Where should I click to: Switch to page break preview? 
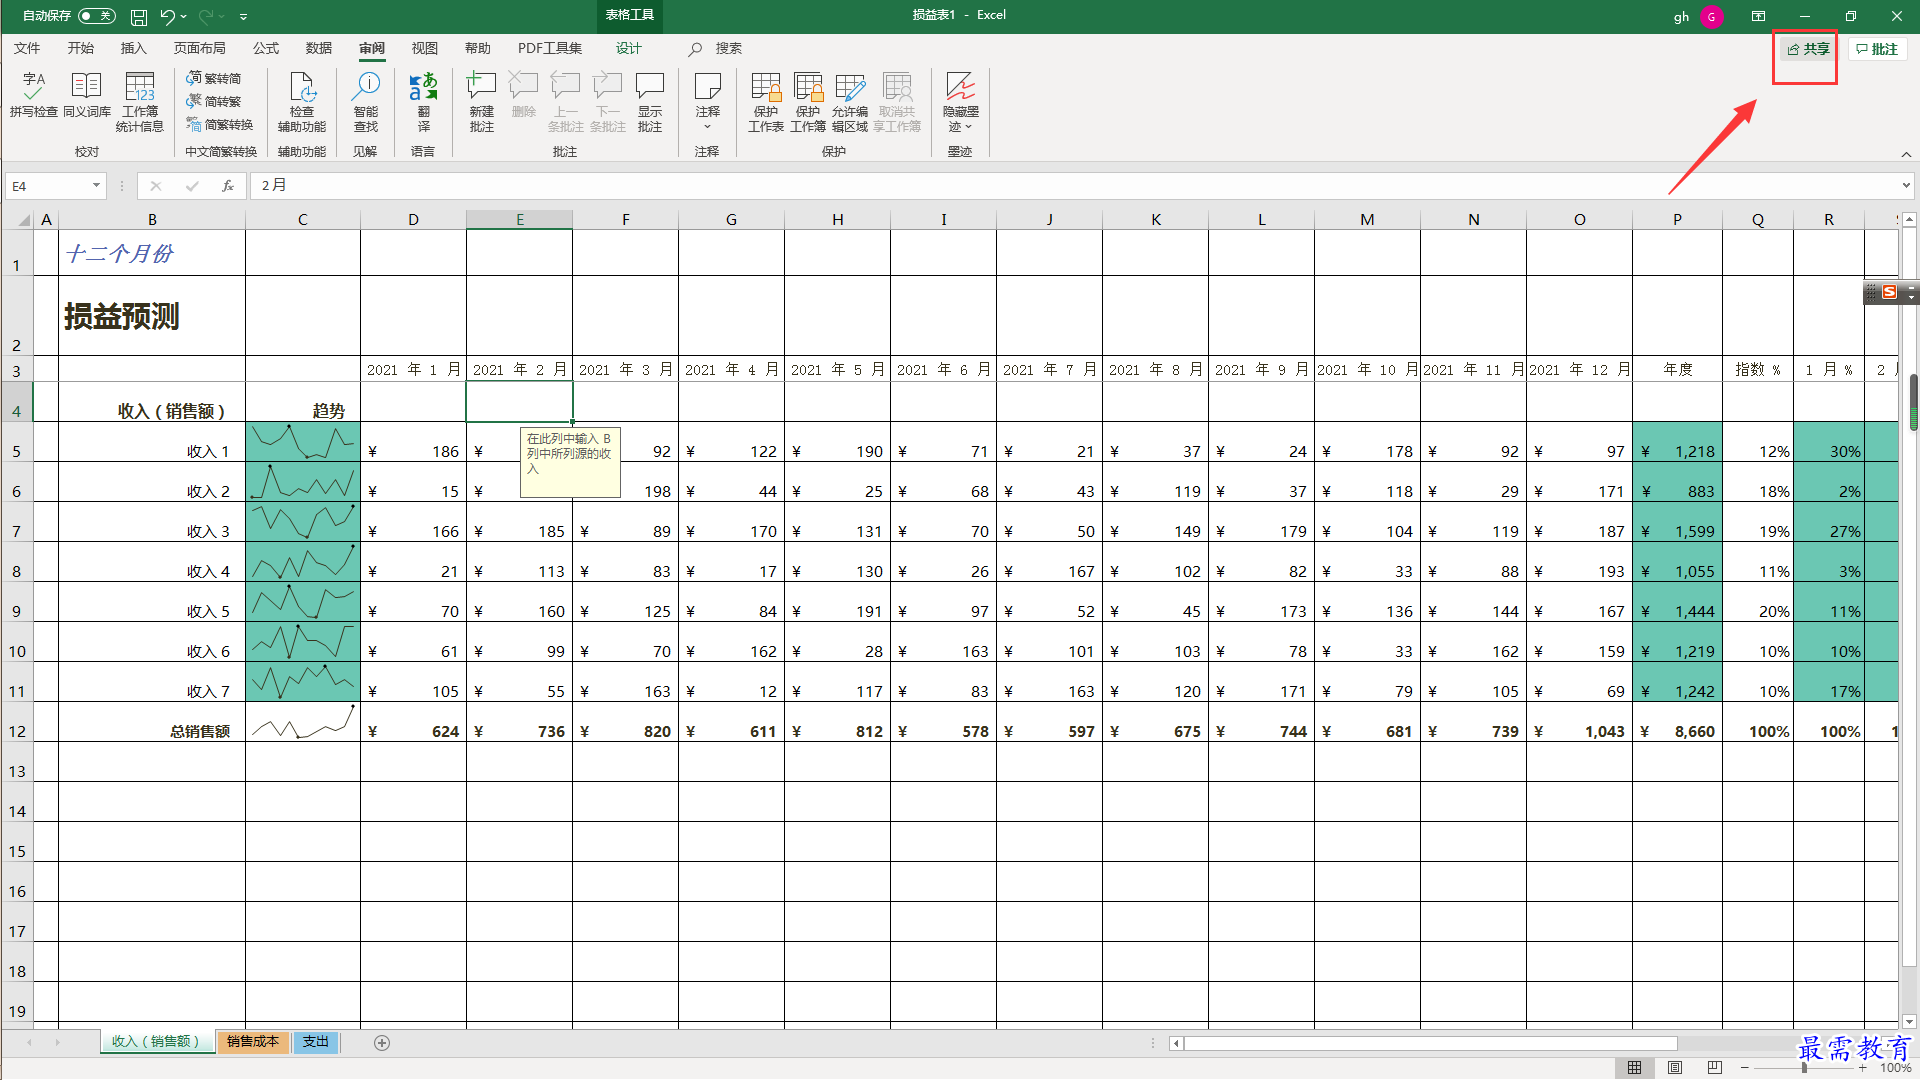pos(1715,1068)
